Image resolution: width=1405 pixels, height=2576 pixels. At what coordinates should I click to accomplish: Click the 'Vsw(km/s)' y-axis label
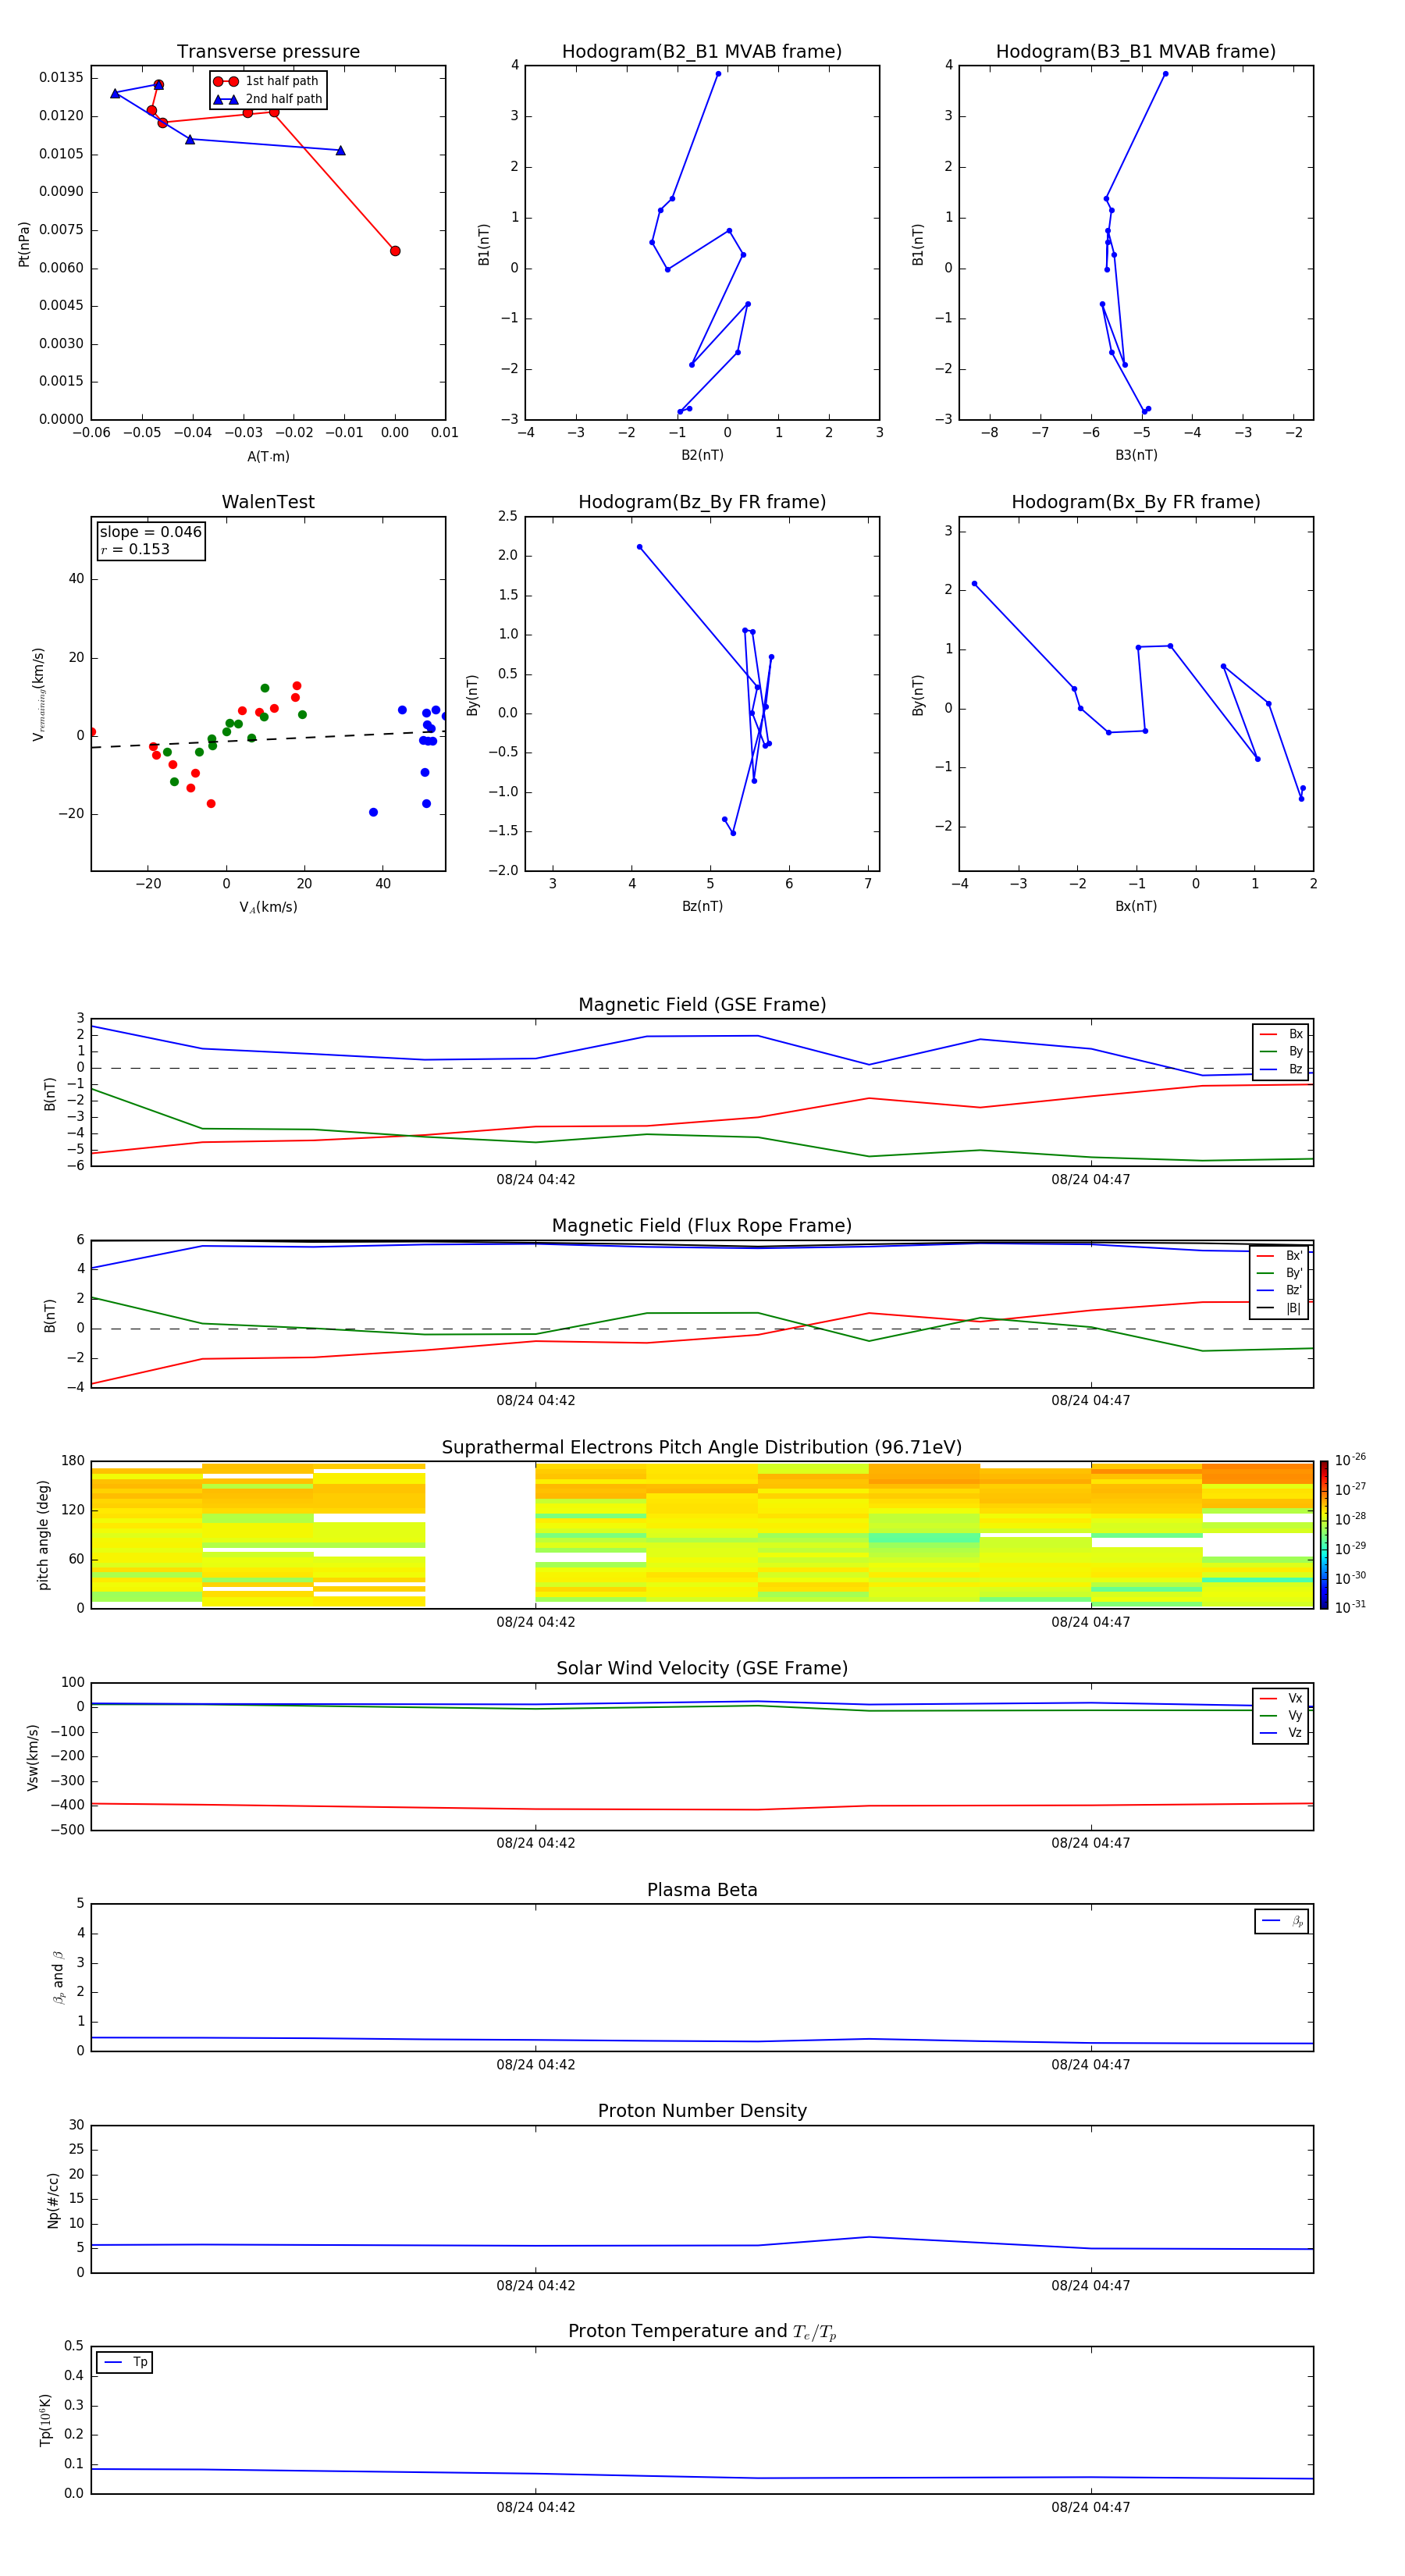(x=32, y=1757)
